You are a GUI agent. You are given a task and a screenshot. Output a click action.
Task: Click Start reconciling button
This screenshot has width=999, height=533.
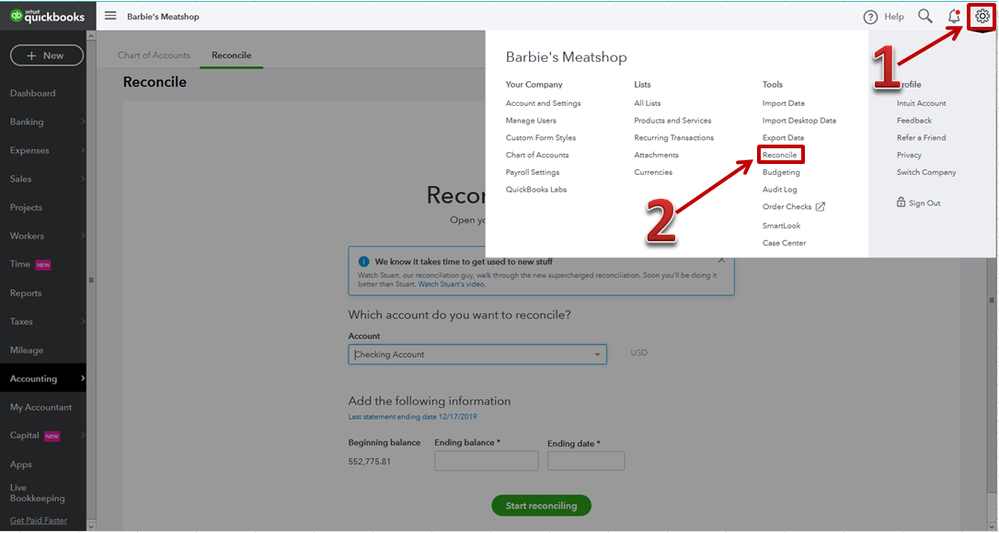click(x=541, y=506)
